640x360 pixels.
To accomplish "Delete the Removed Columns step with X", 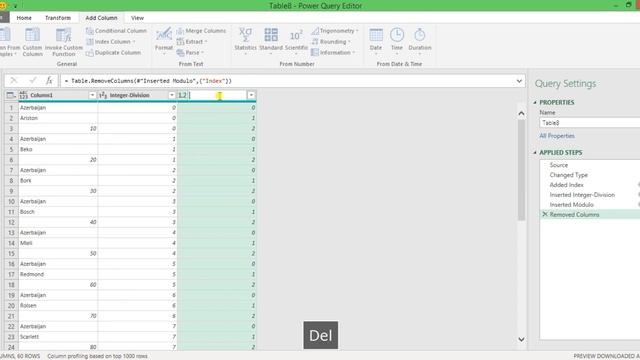I will pos(544,214).
